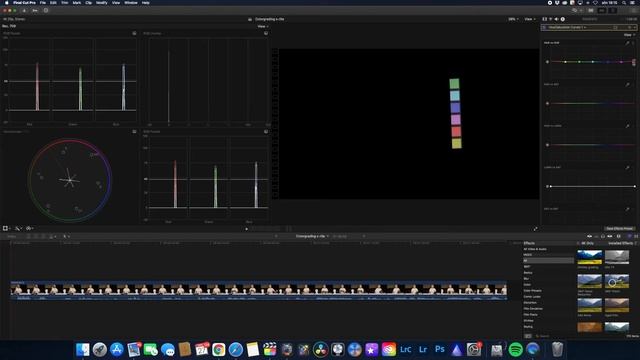Open the background tasks icon

[x=46, y=11]
